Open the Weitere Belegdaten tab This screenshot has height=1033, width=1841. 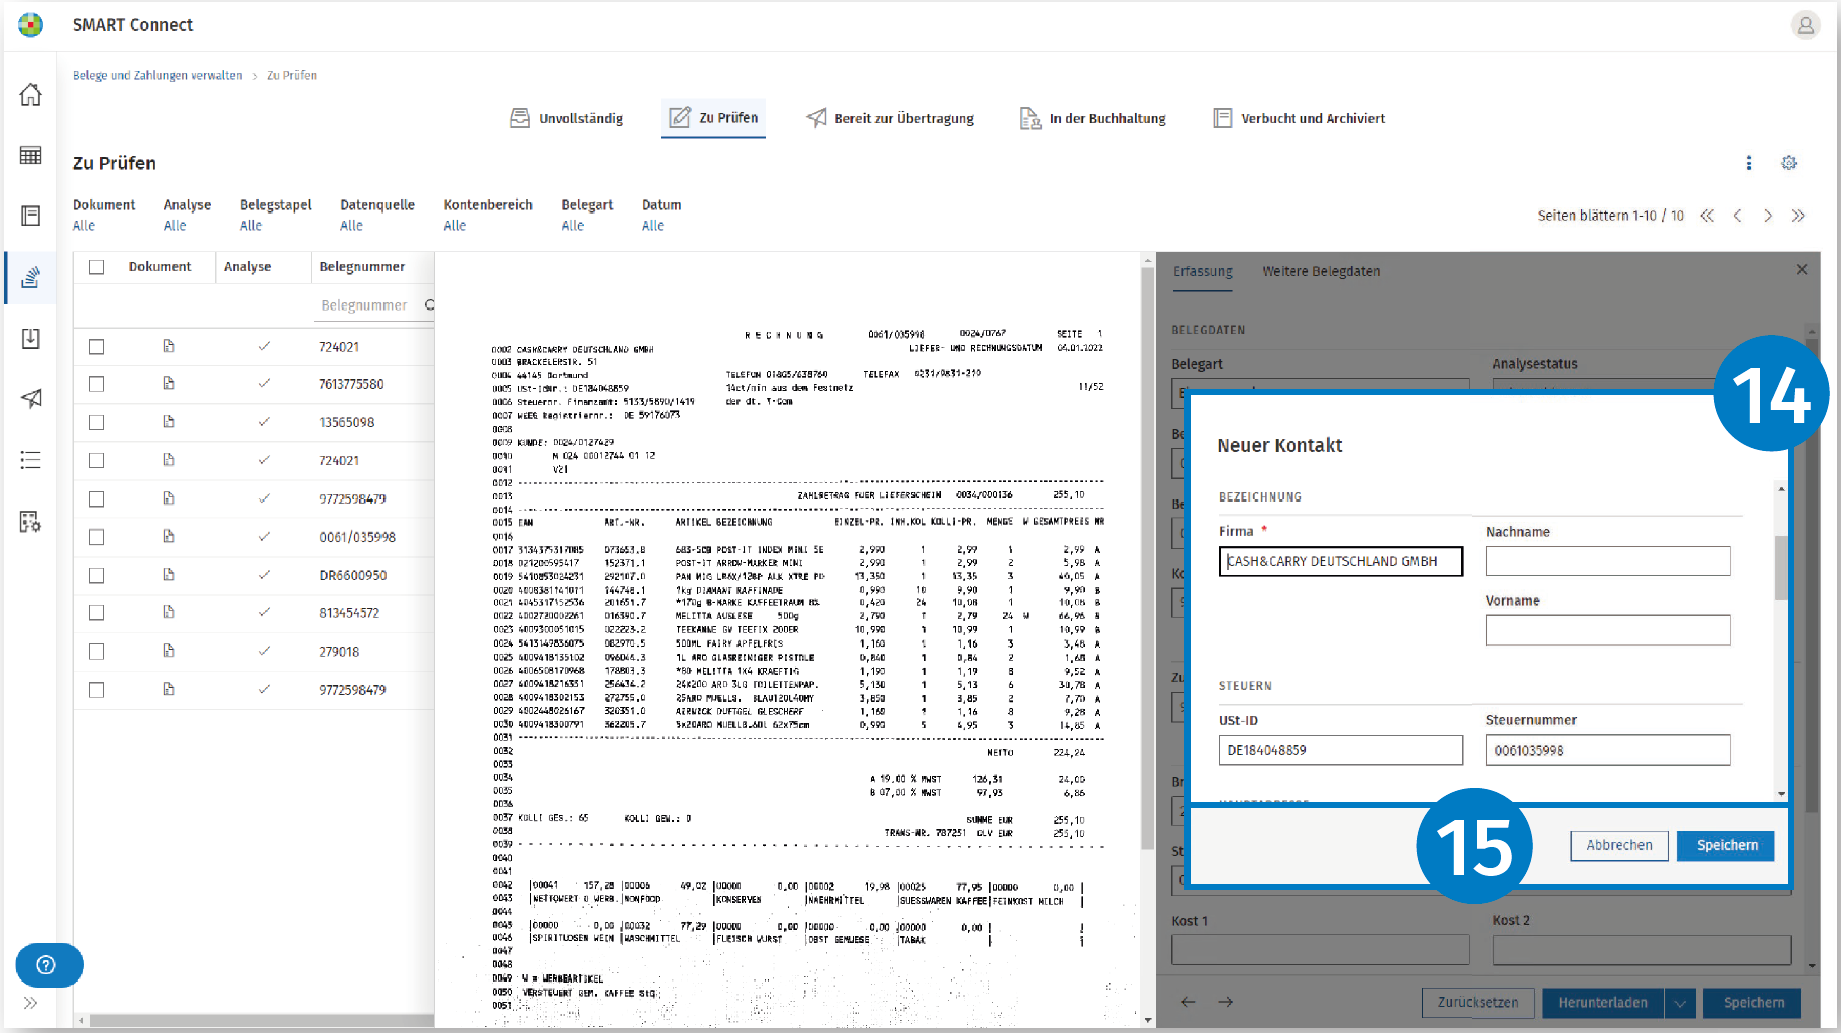tap(1320, 271)
